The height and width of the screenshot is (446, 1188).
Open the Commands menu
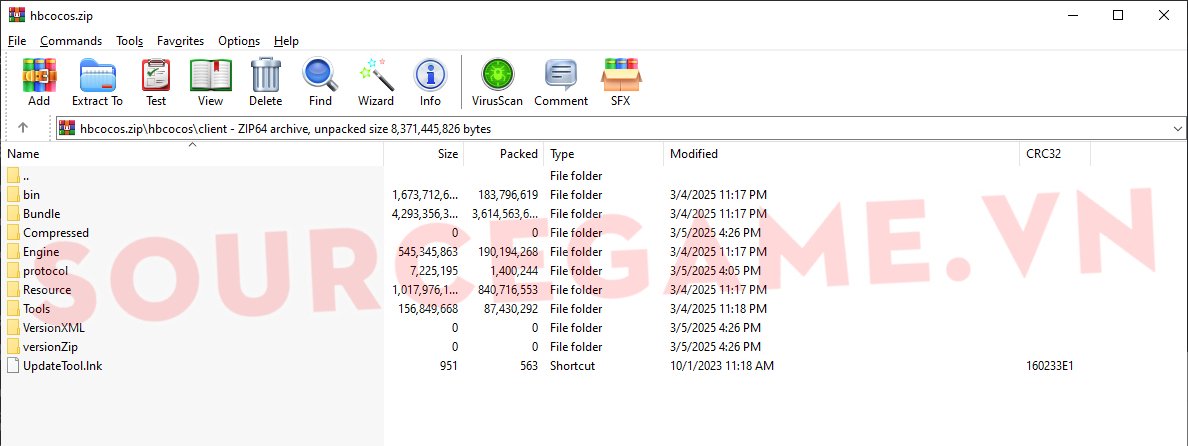coord(71,41)
